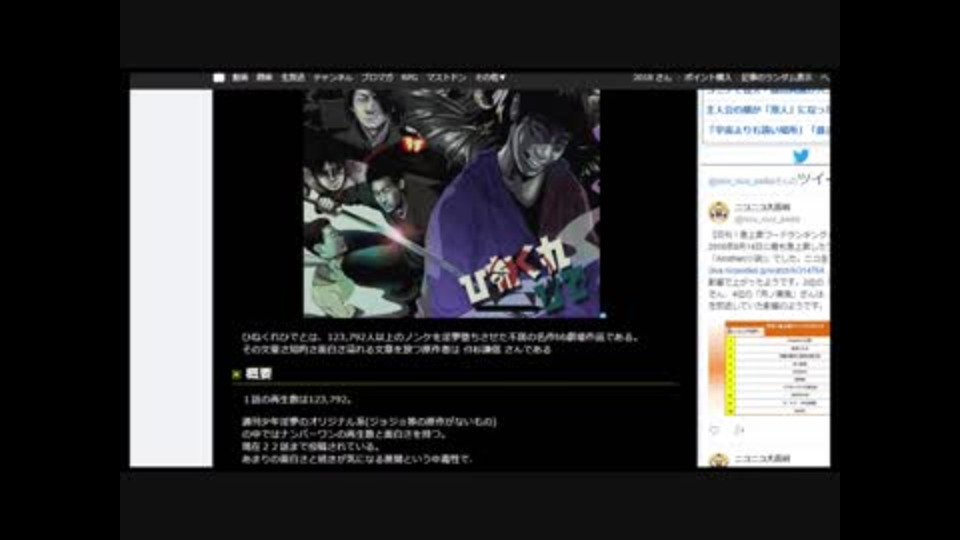The height and width of the screenshot is (540, 960).
Task: Expand the その他 dropdown in header
Action: click(490, 78)
